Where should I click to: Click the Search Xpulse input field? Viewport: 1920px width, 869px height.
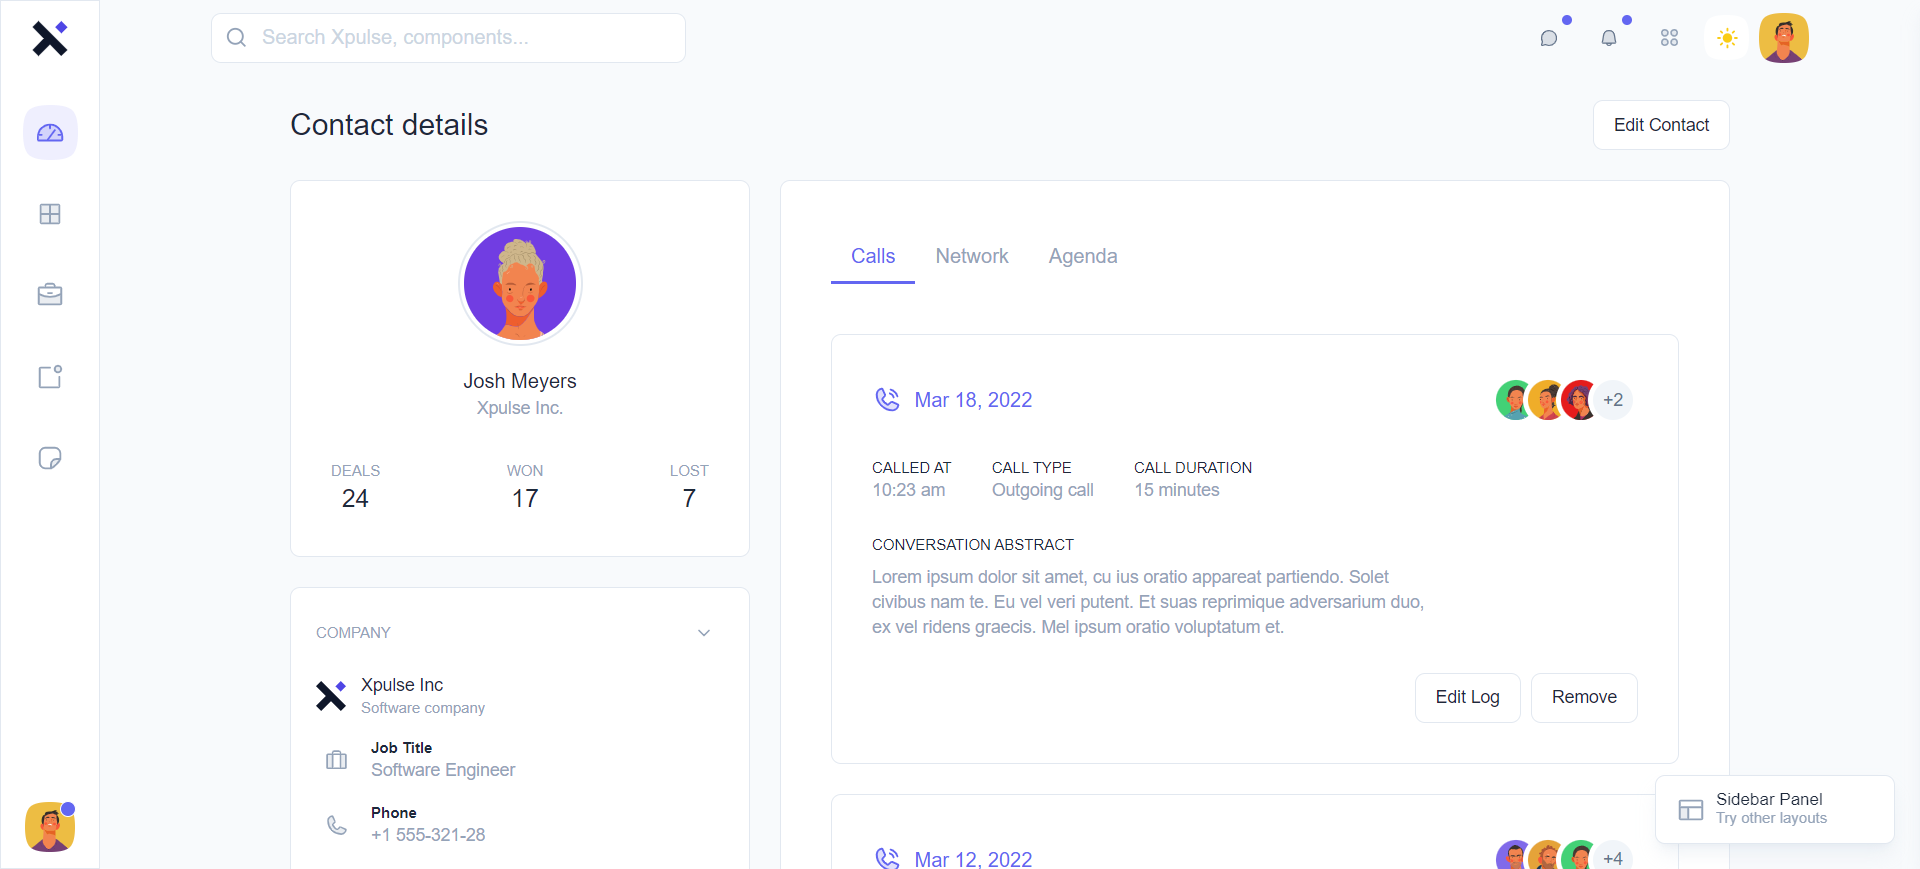click(x=448, y=38)
